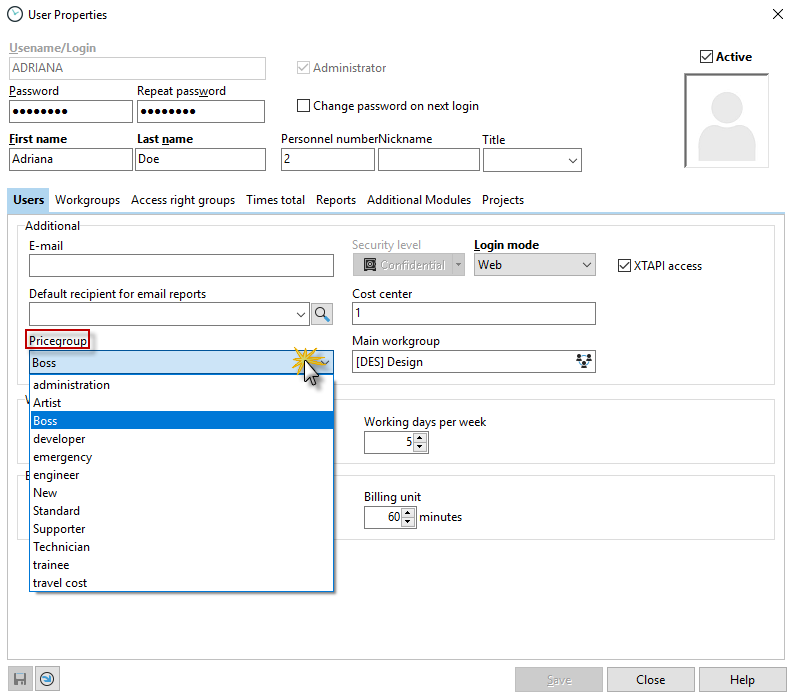Click the floppy disk save icon
Viewport: 790px width, 695px height.
19,679
